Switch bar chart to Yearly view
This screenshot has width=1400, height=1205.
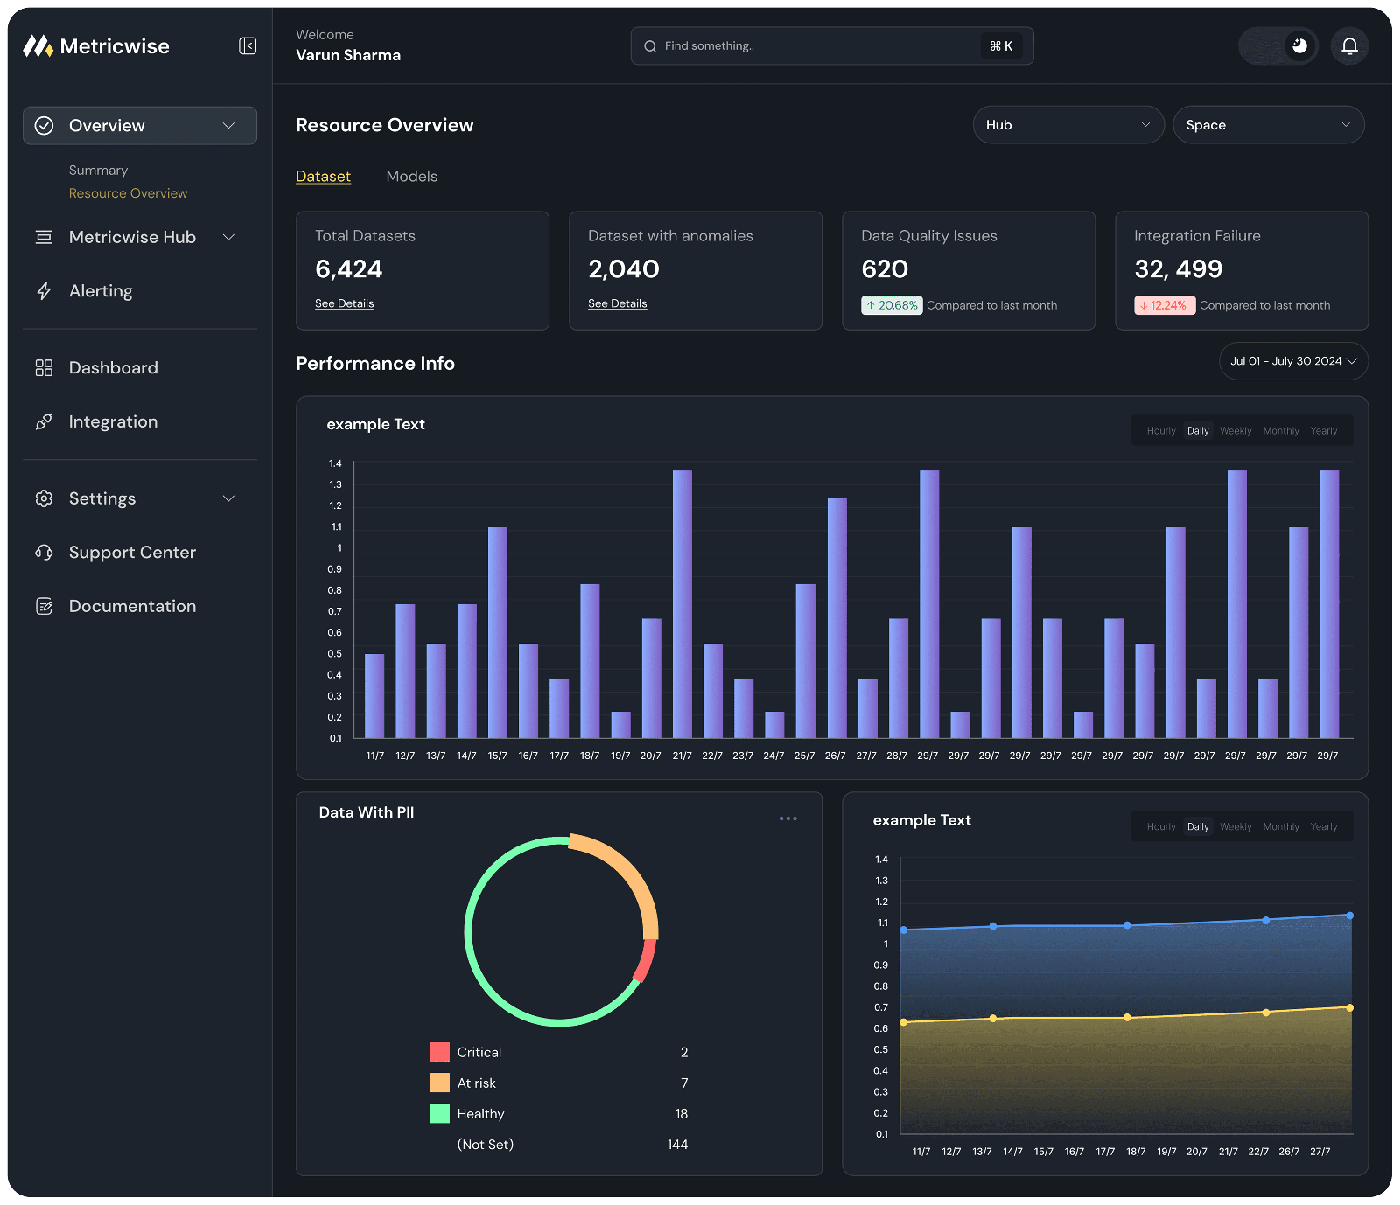point(1324,431)
